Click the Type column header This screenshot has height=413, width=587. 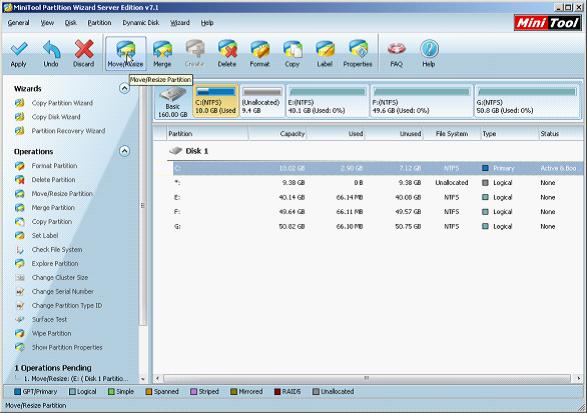pyautogui.click(x=509, y=134)
